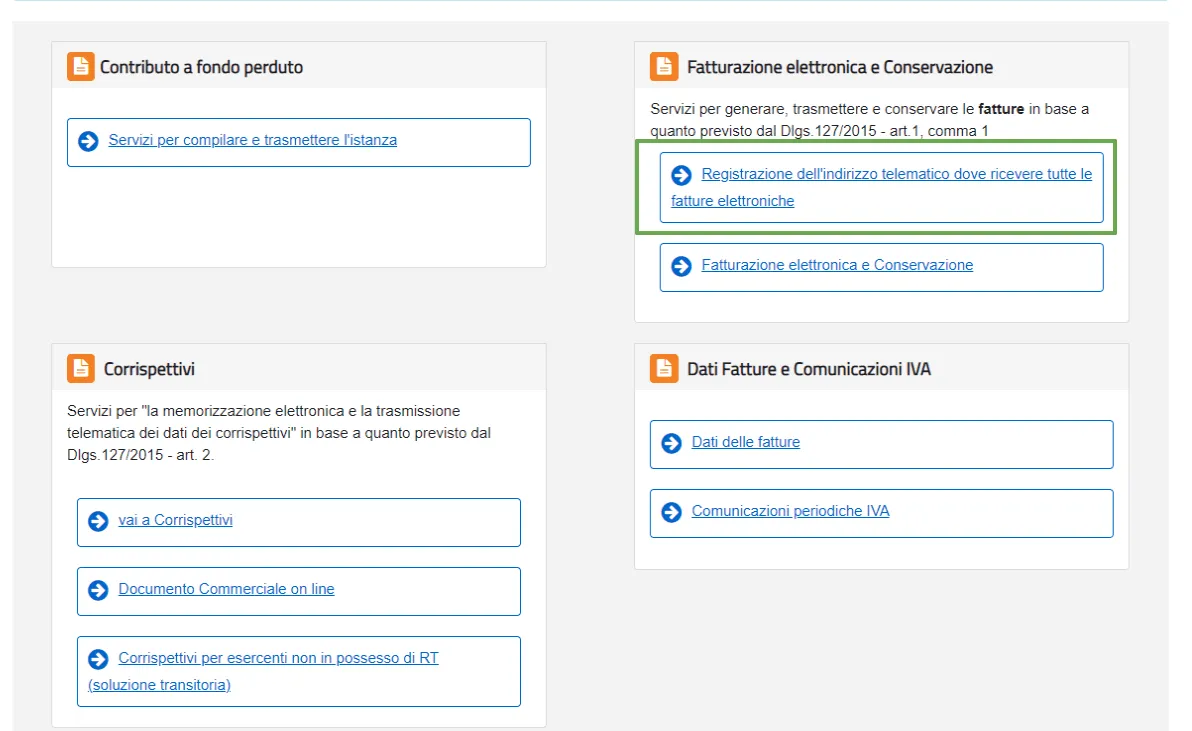Go to Comunicazioni periodiche IVA link
Image resolution: width=1192 pixels, height=731 pixels.
pos(790,511)
